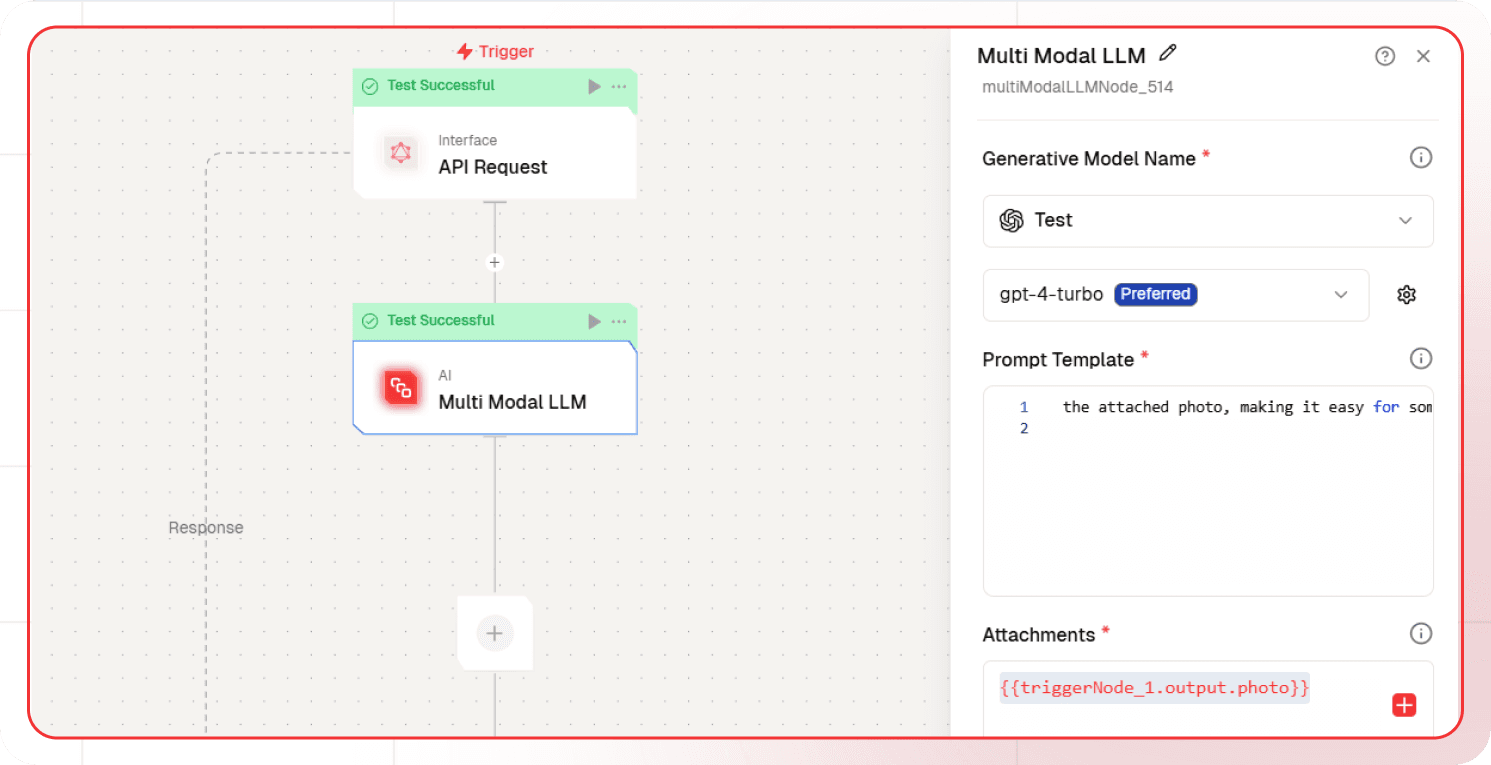The height and width of the screenshot is (765, 1491).
Task: Click line number 2 in prompt editor
Action: pos(1024,428)
